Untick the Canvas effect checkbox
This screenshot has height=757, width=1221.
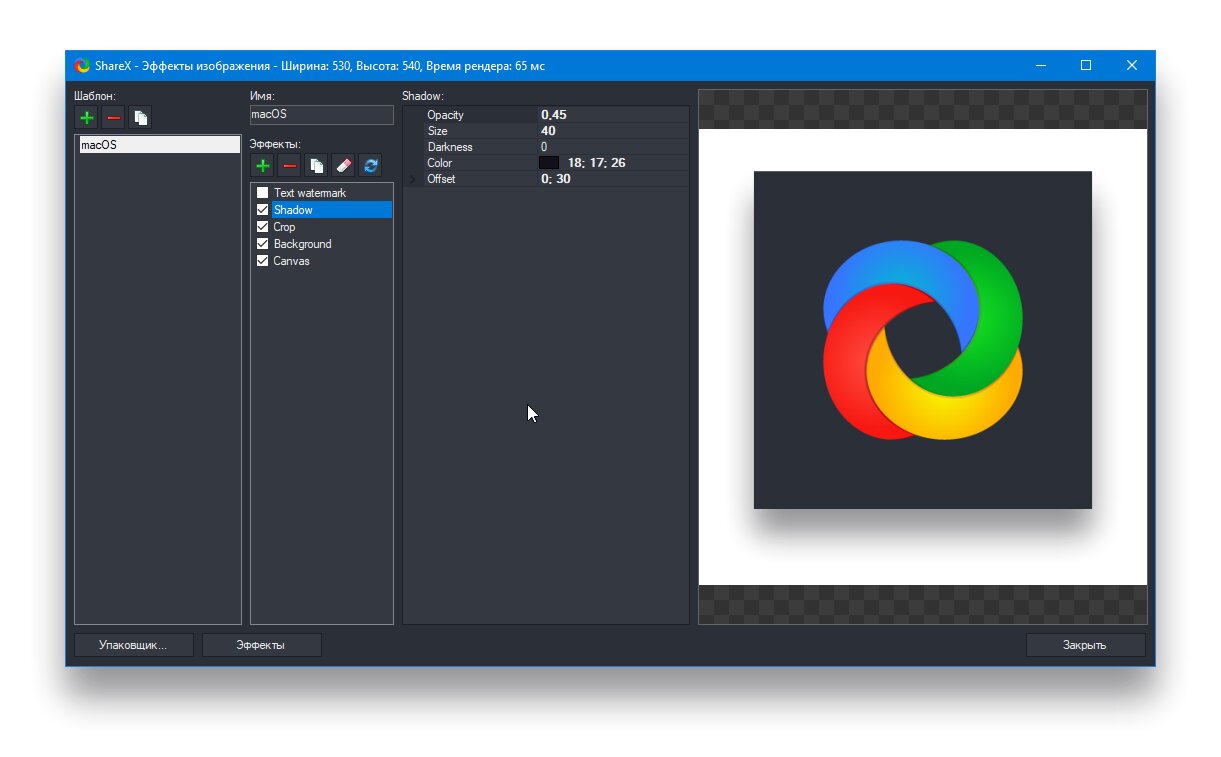(263, 261)
